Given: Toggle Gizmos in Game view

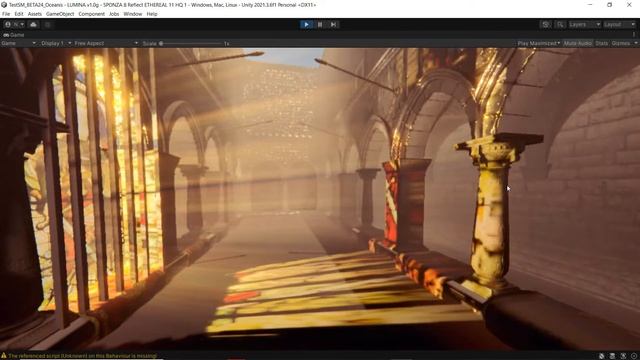Looking at the screenshot, I should pyautogui.click(x=620, y=43).
